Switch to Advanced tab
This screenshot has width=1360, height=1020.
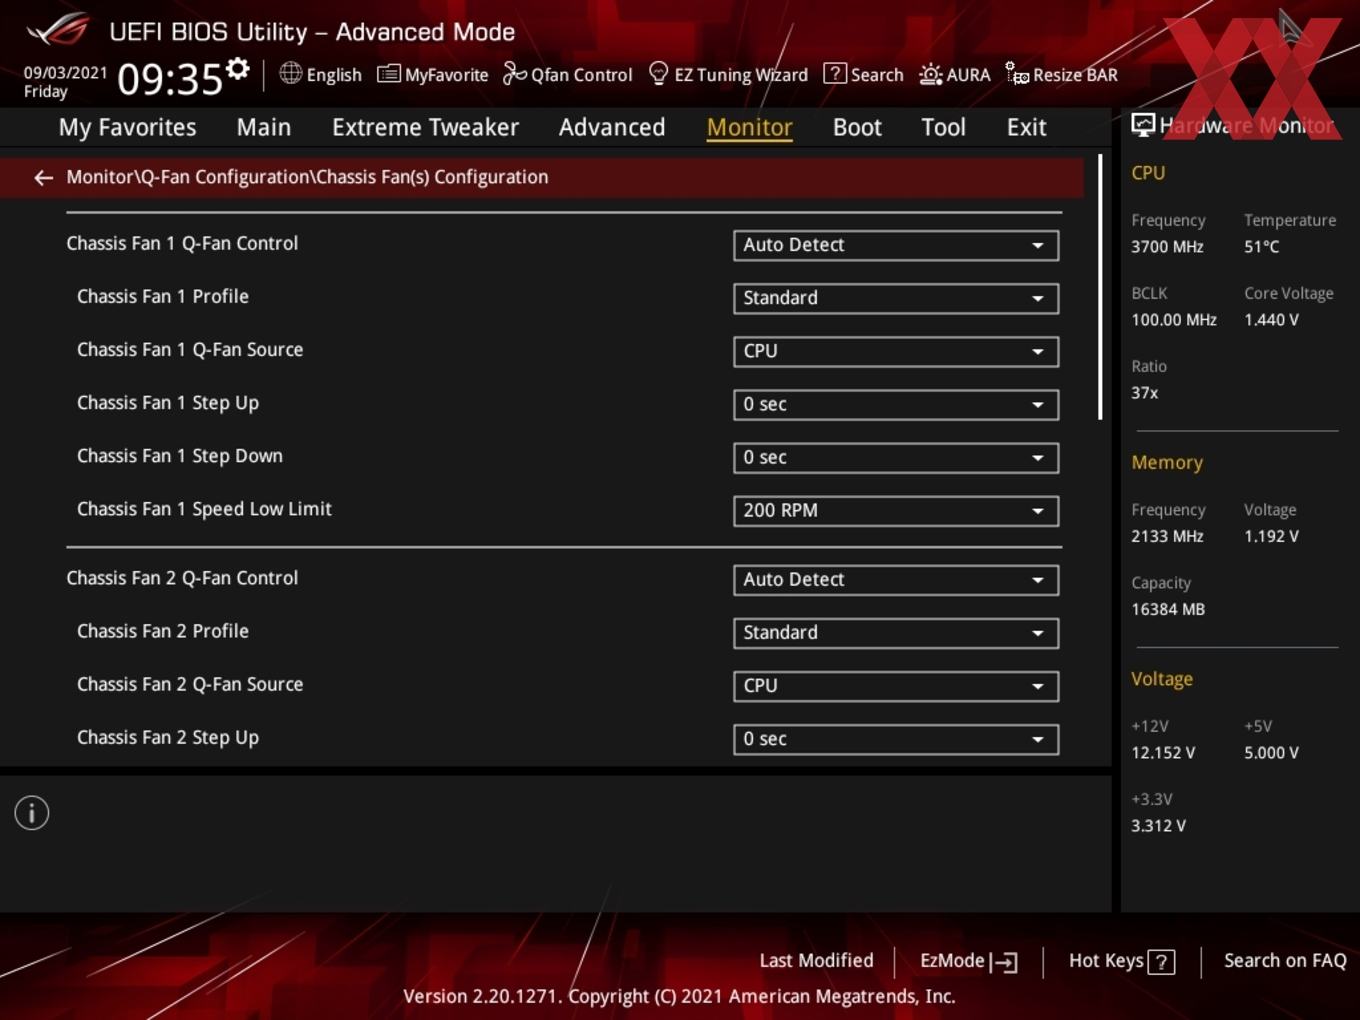coord(612,127)
